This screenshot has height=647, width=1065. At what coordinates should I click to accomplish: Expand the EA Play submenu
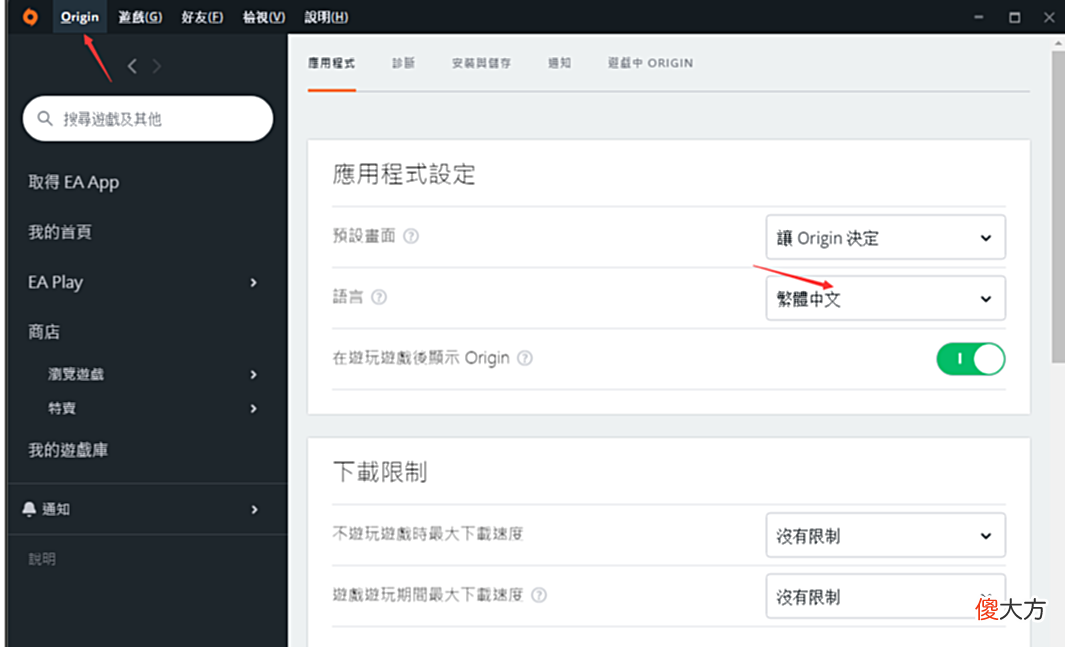tap(253, 282)
